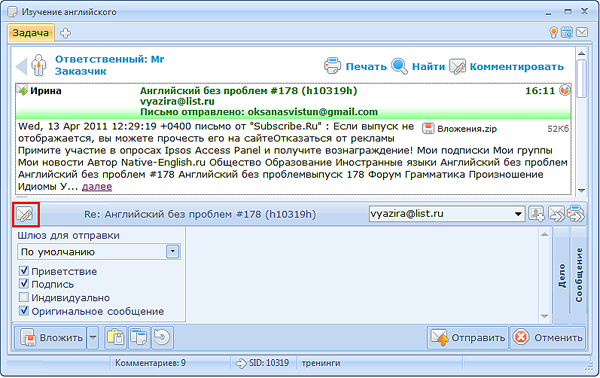Open the далее read-more link
Image resolution: width=600 pixels, height=378 pixels.
(97, 187)
